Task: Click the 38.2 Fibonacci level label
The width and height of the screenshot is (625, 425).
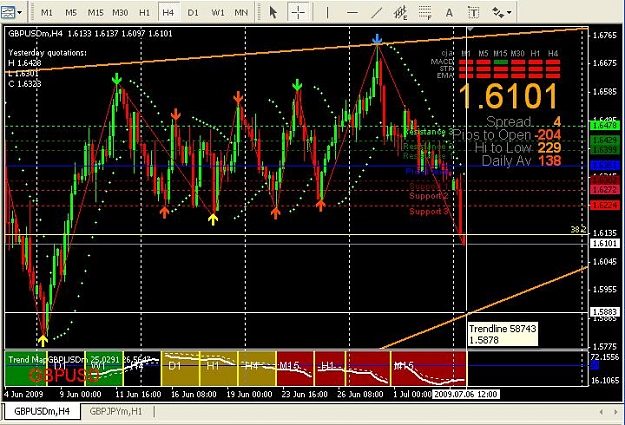Action: coord(578,229)
